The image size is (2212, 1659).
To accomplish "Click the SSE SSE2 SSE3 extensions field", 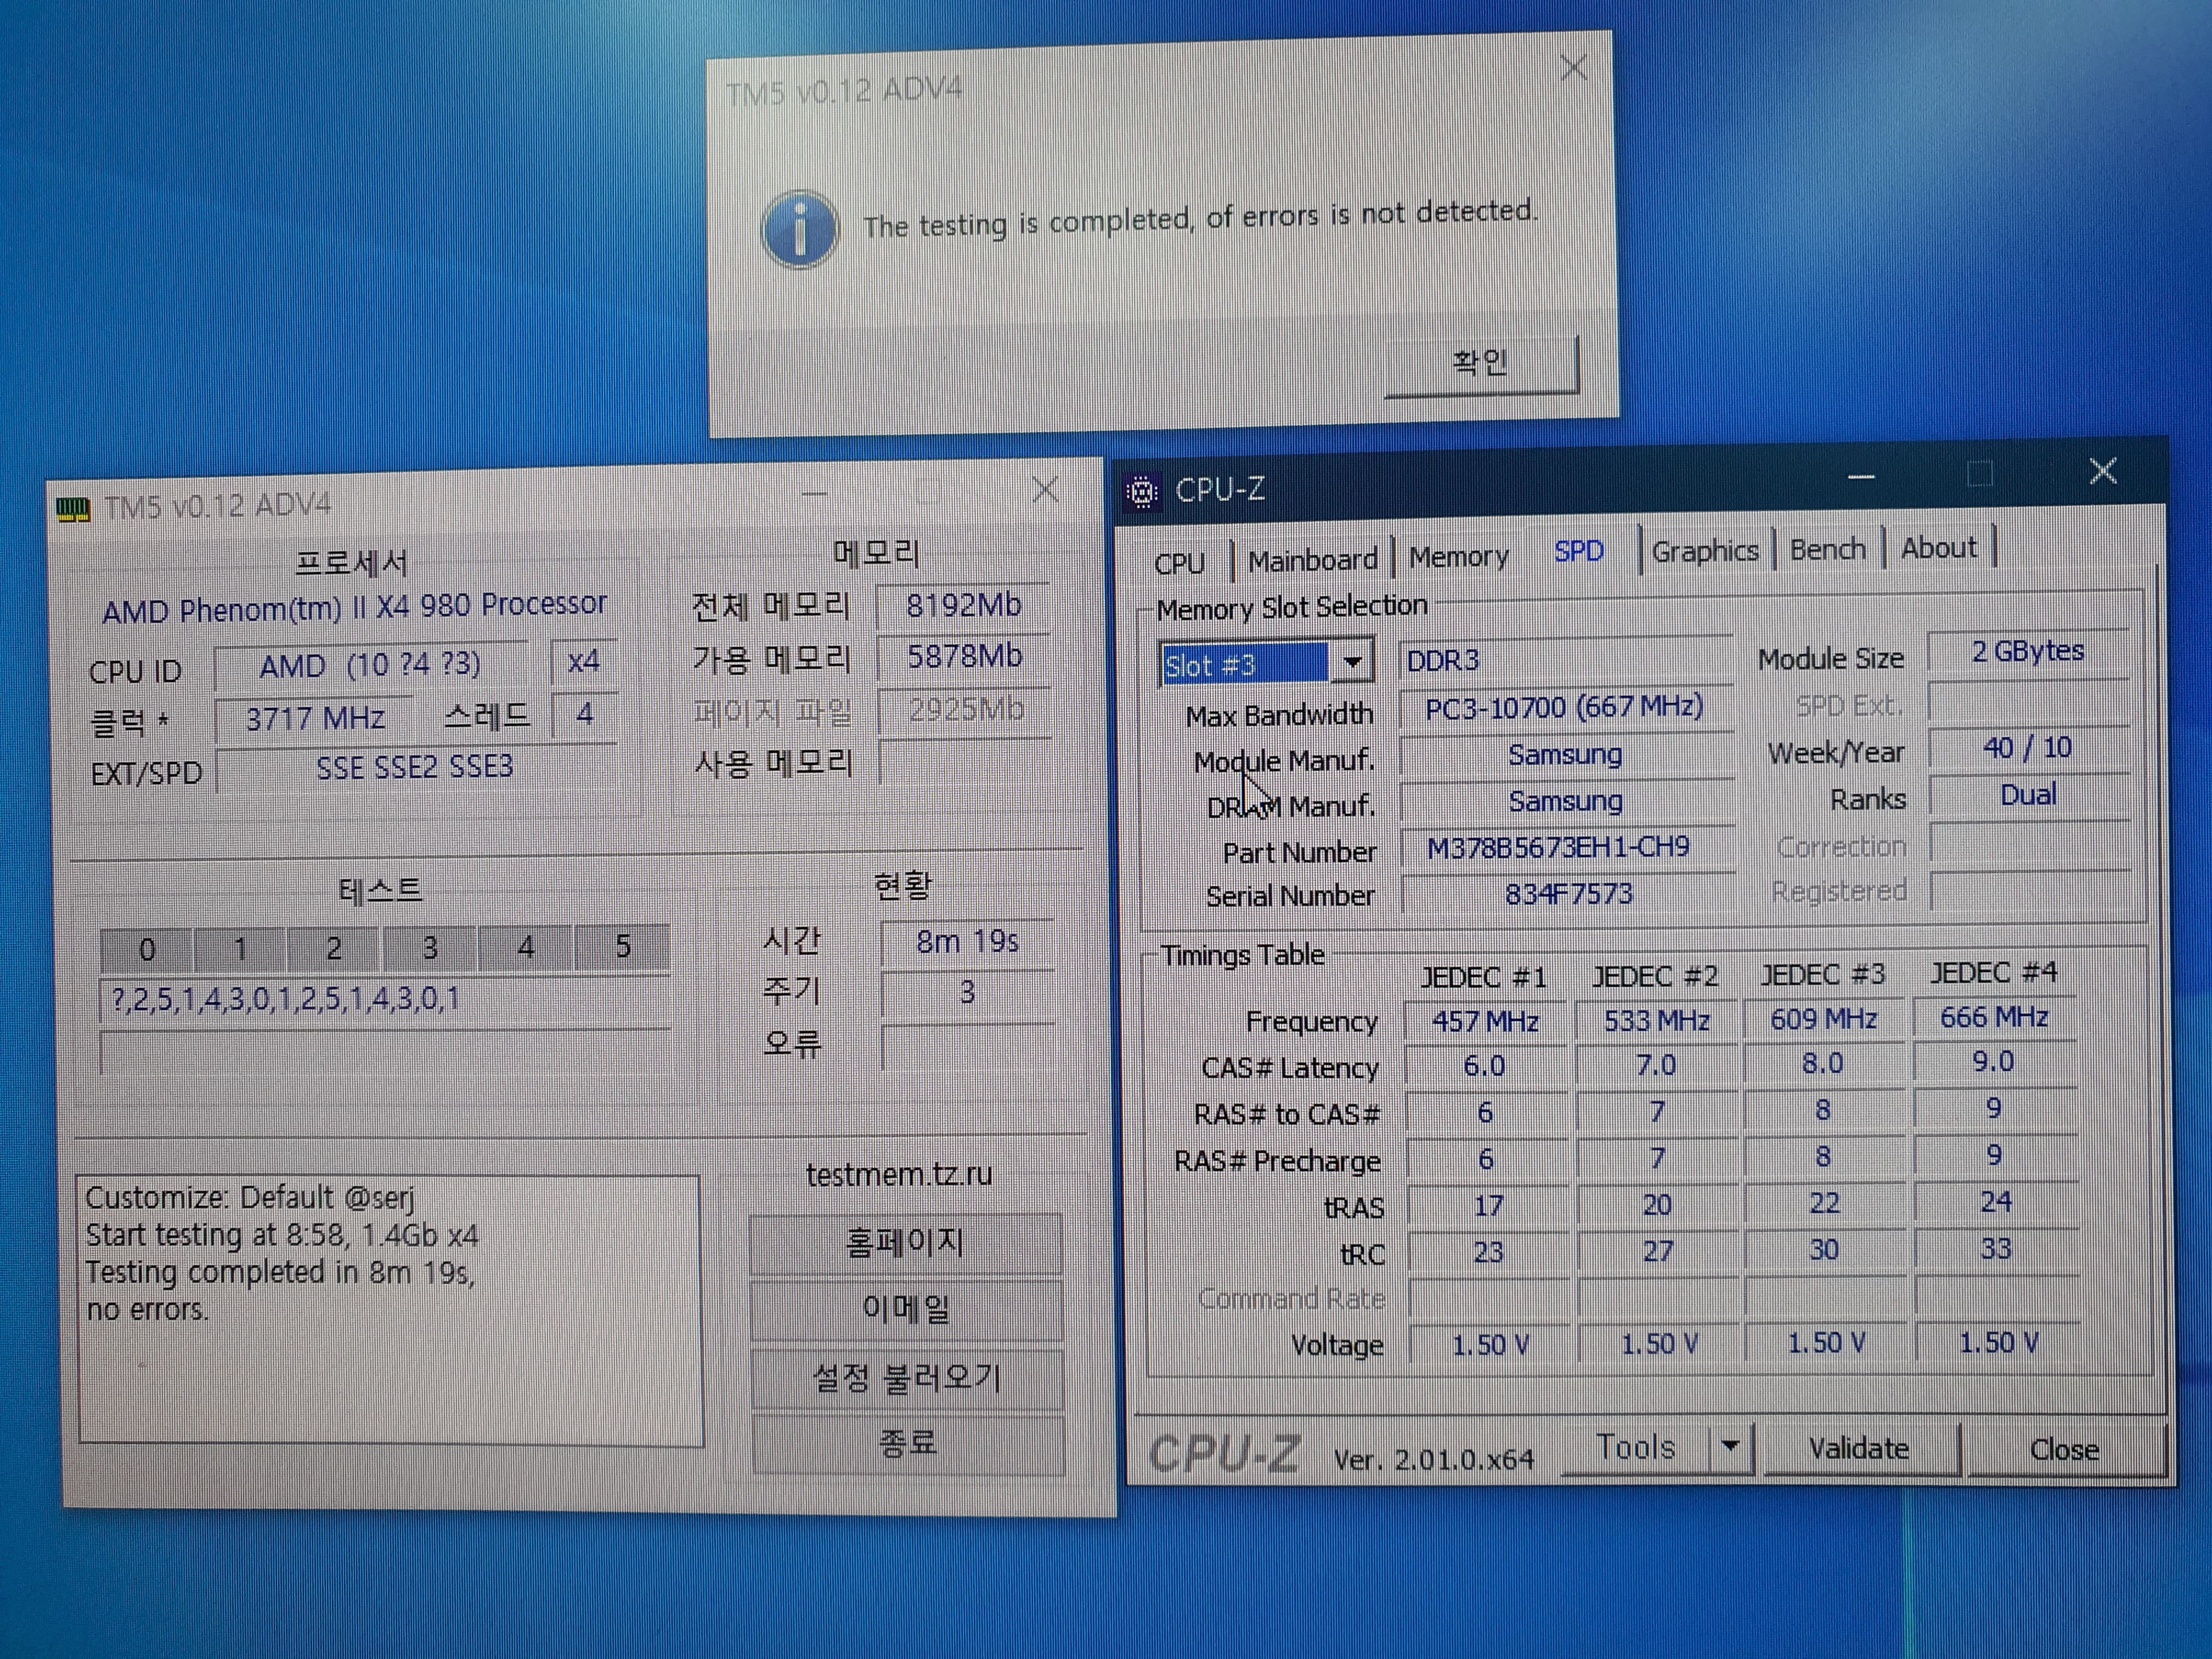I will coord(415,768).
